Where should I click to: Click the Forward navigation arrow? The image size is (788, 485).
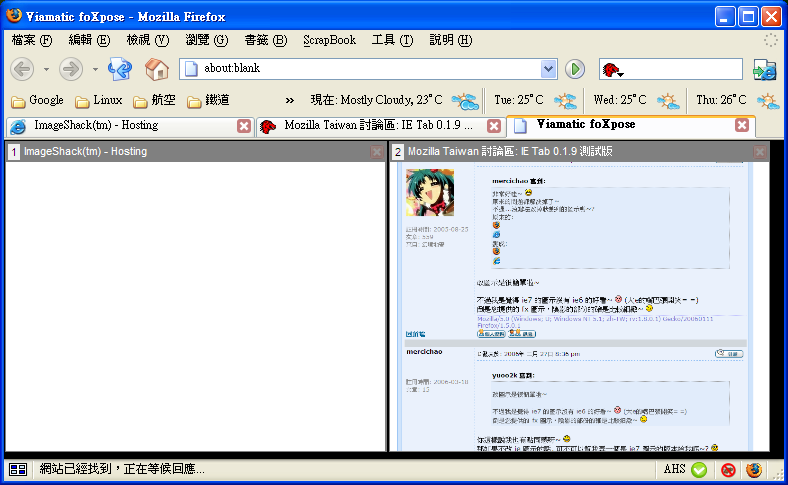pos(70,69)
